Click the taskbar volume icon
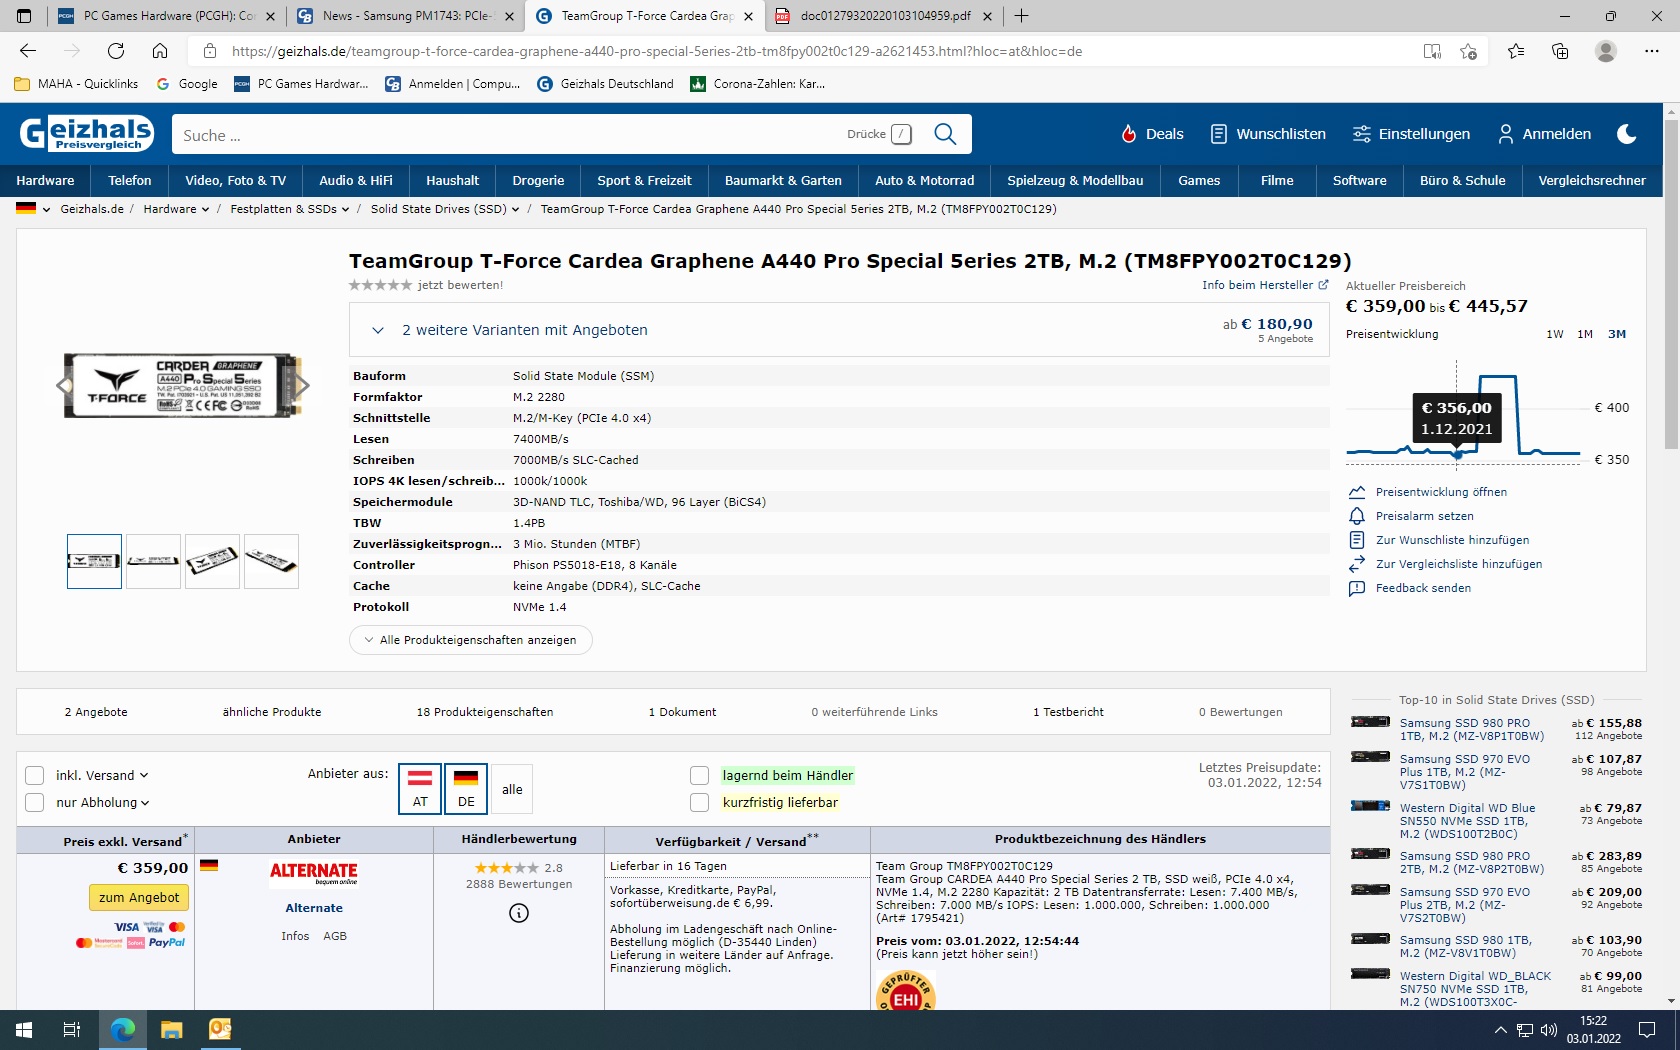Image resolution: width=1680 pixels, height=1050 pixels. (1549, 1029)
